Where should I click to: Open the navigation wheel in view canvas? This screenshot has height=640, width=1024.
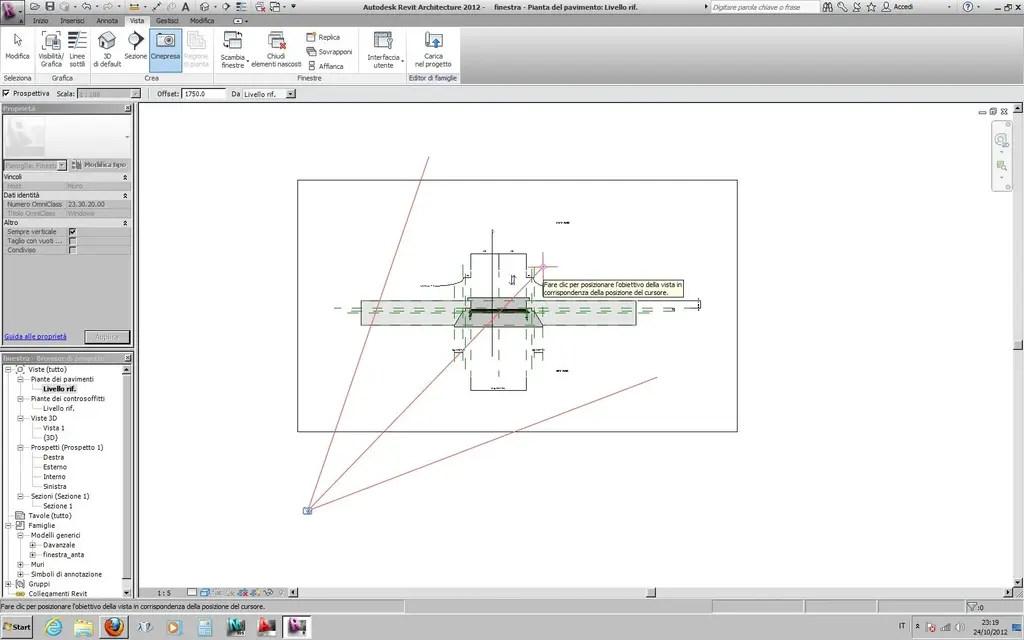pyautogui.click(x=1001, y=140)
